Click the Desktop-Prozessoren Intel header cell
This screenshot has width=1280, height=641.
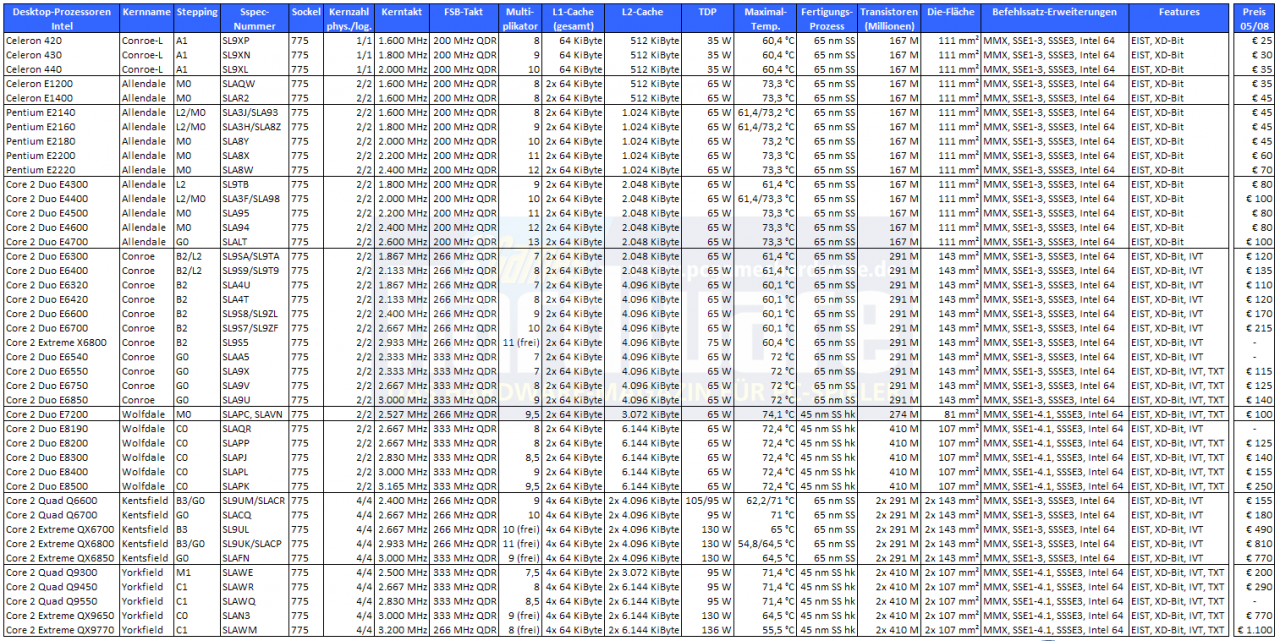pos(60,18)
